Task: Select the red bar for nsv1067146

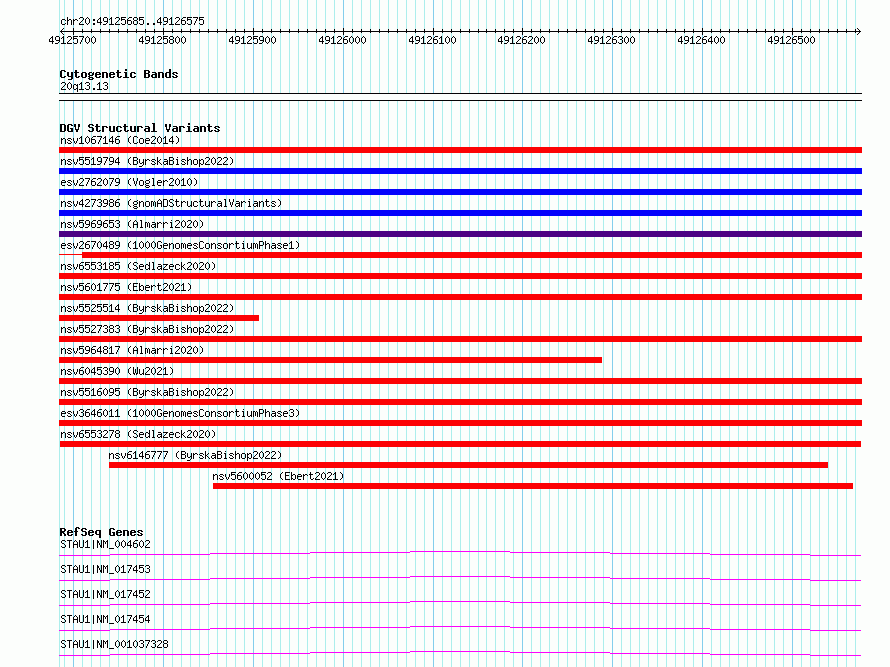Action: pos(460,150)
